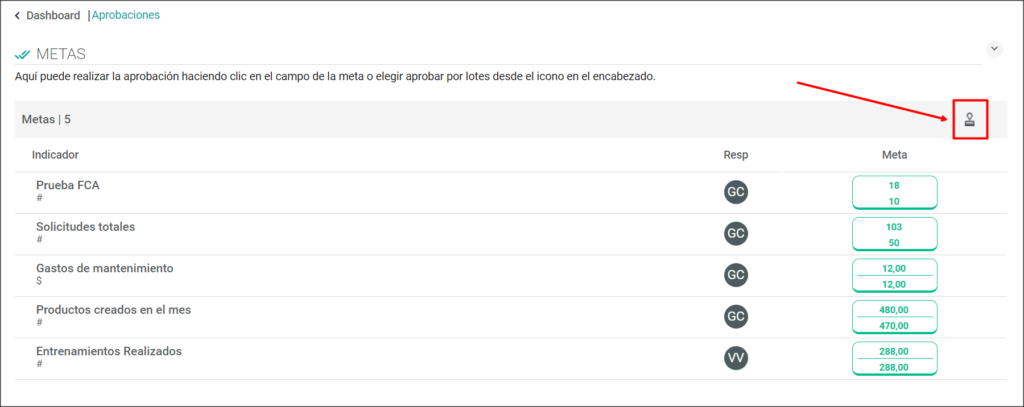The width and height of the screenshot is (1024, 407).
Task: Select Entrenamientos Realizados indicator name
Action: pos(109,351)
